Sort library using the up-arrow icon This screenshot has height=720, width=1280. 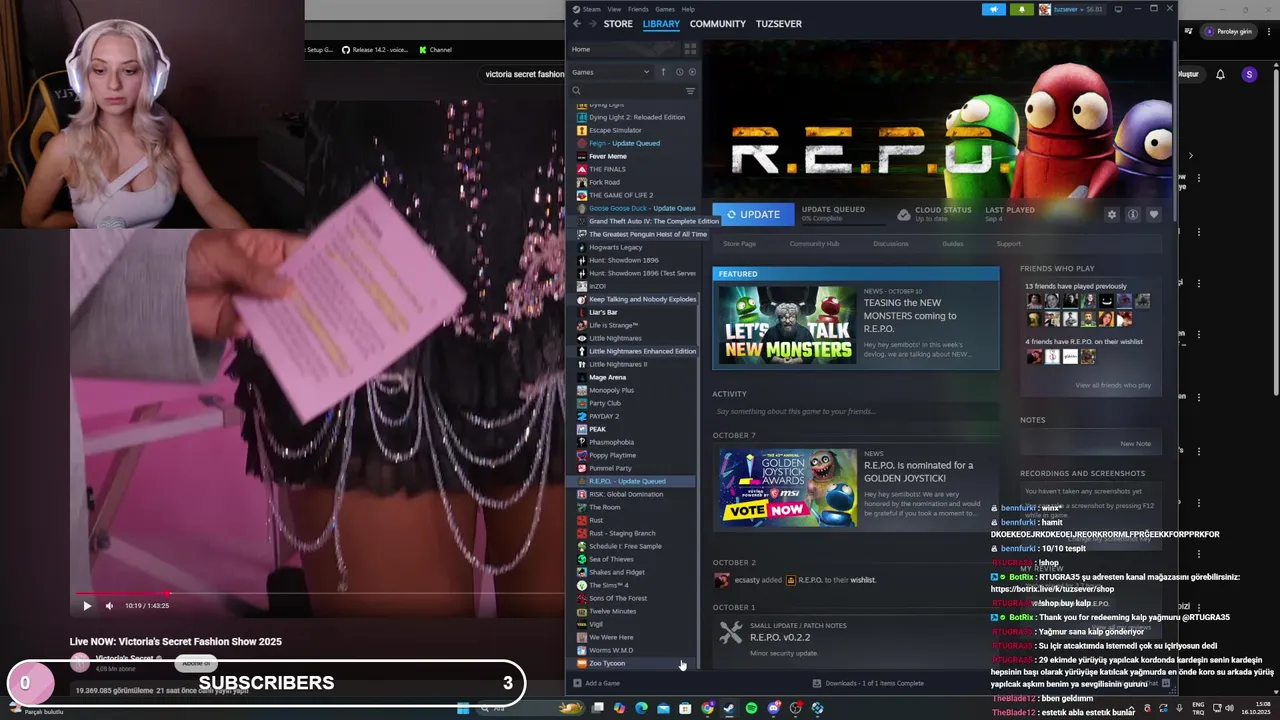tap(663, 72)
